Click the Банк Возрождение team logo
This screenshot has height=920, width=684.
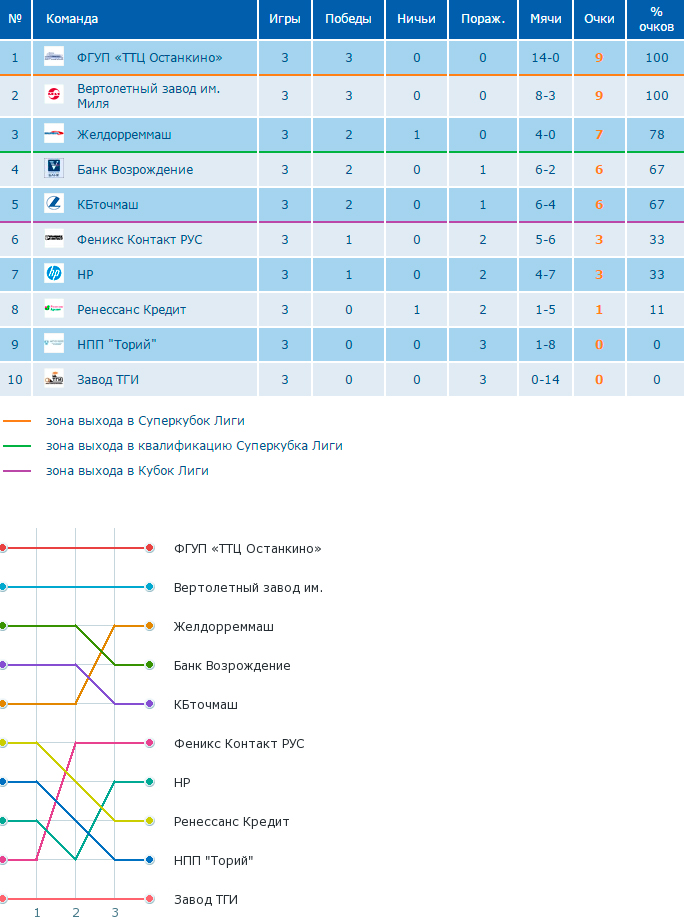(54, 168)
